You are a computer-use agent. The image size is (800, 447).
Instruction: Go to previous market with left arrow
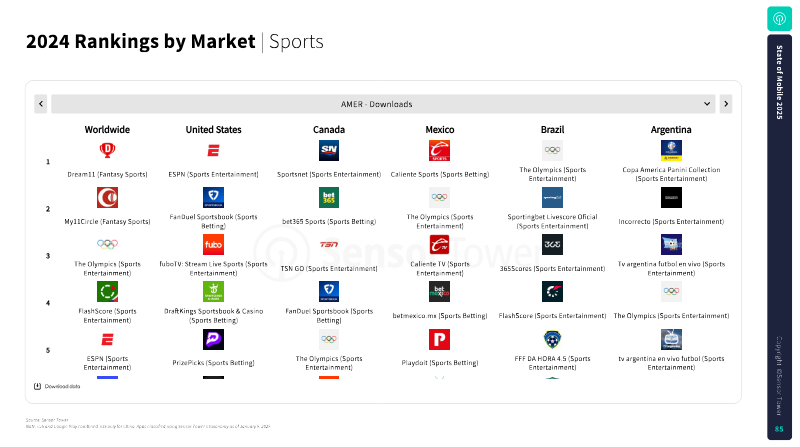[41, 104]
